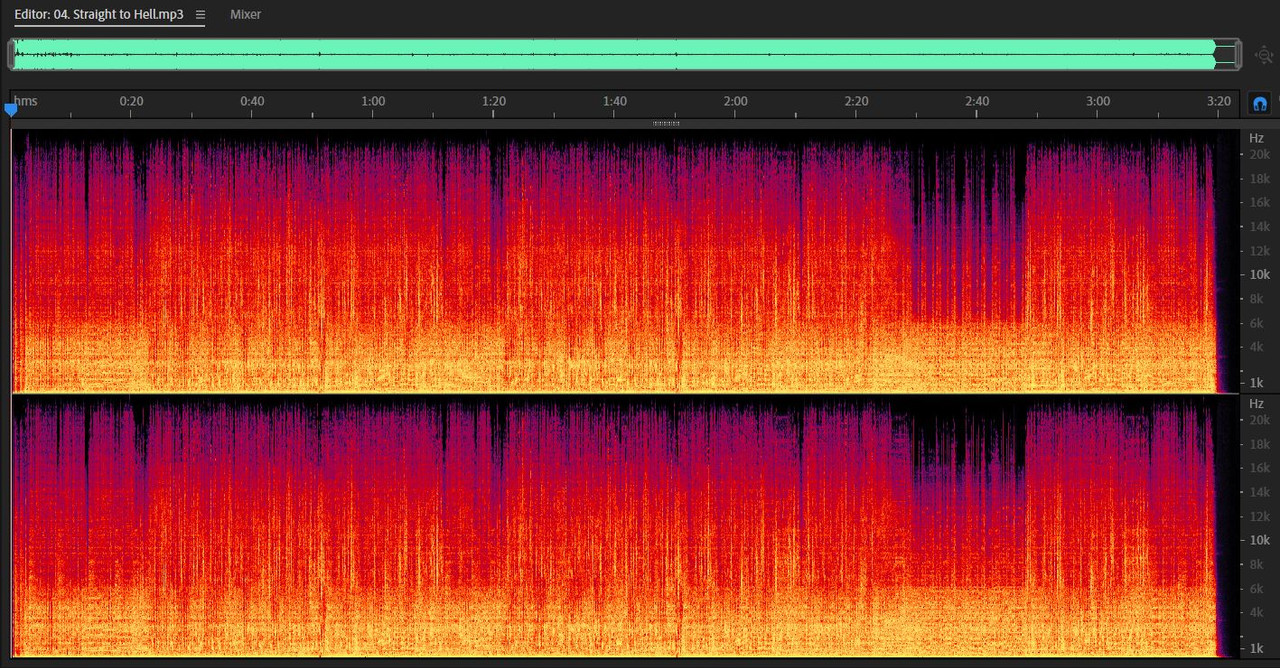Click the 3:00 mark on time ruler
The height and width of the screenshot is (668, 1280).
[1098, 101]
